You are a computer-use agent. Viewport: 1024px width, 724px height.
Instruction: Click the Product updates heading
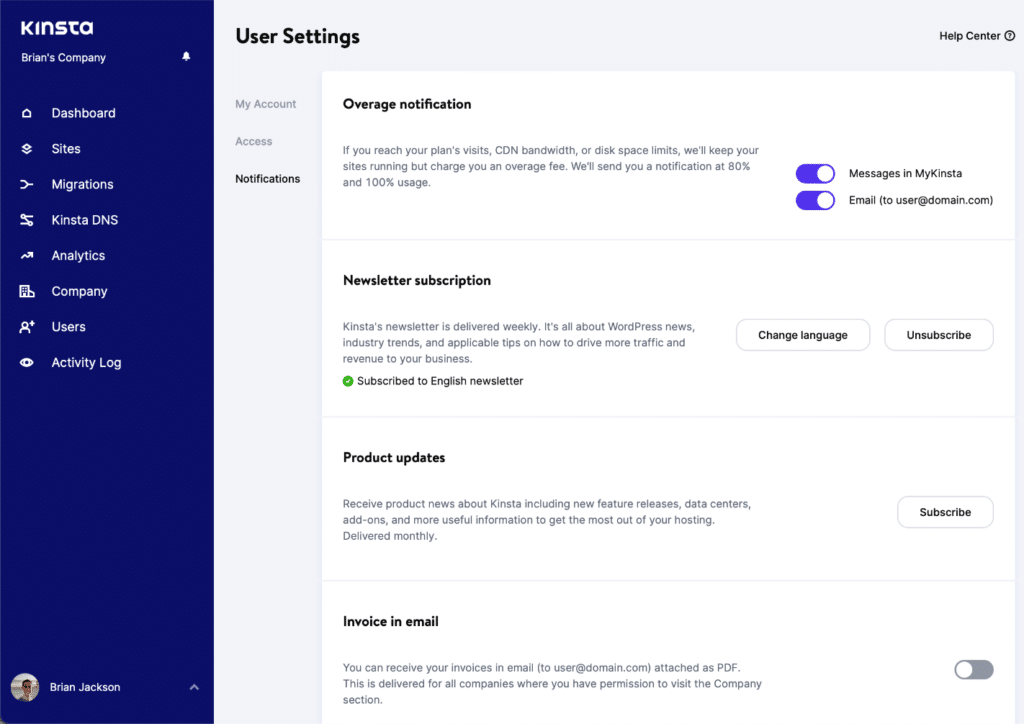click(x=394, y=458)
